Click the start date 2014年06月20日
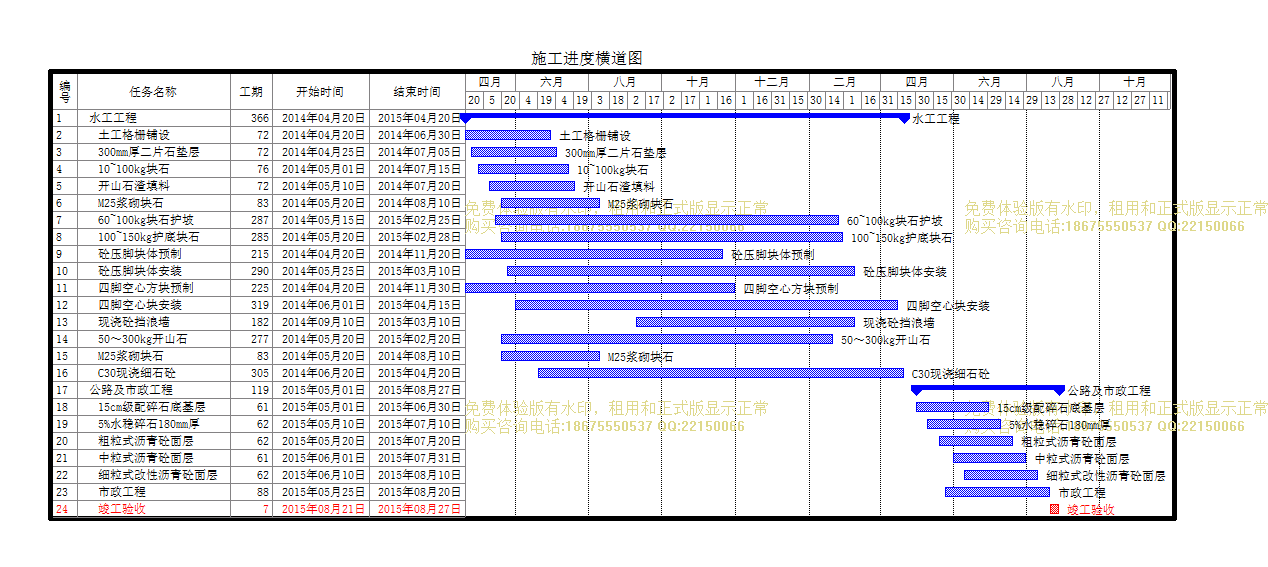Image resolution: width=1268 pixels, height=567 pixels. point(320,373)
